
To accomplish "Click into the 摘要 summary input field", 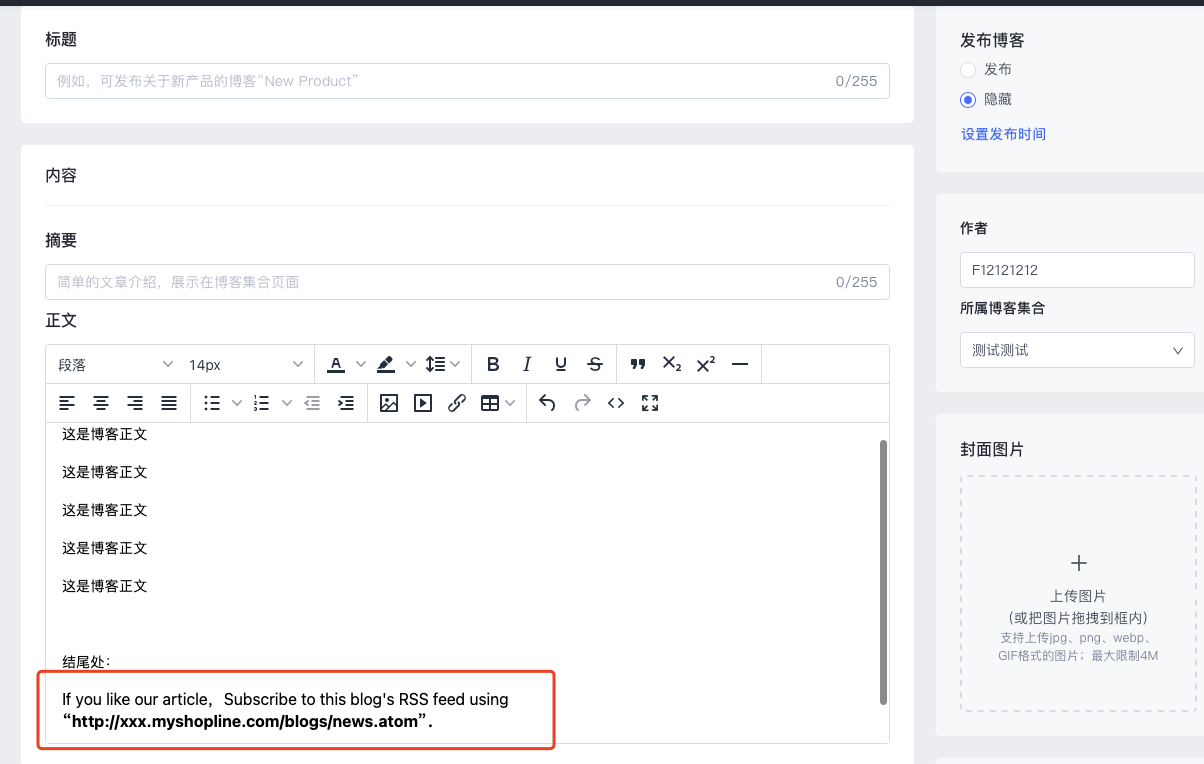I will tap(467, 282).
